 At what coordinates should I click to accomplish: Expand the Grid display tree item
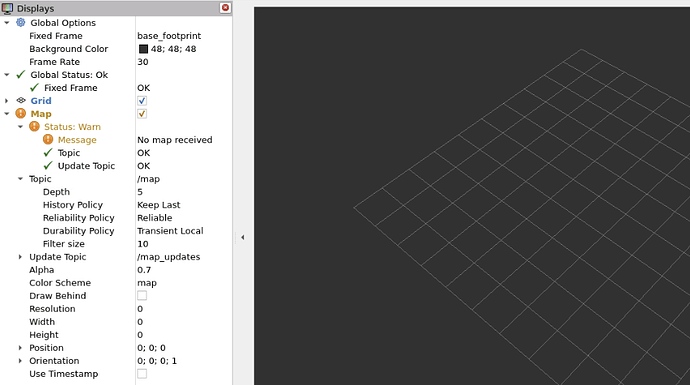click(7, 101)
